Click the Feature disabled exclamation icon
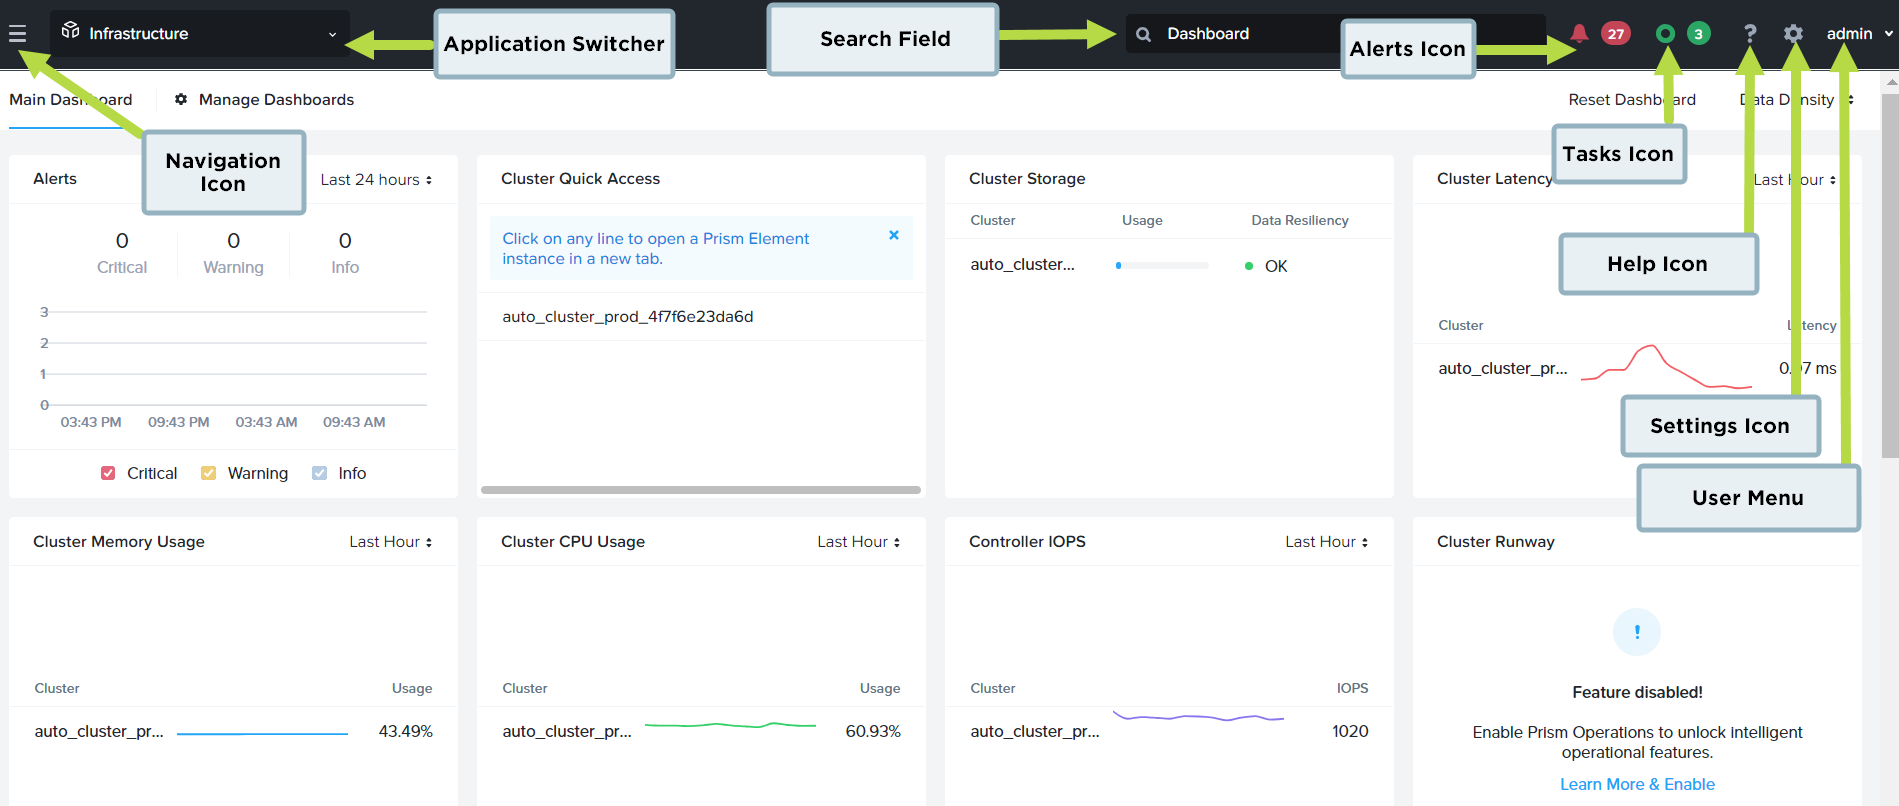Image resolution: width=1899 pixels, height=806 pixels. (1637, 632)
